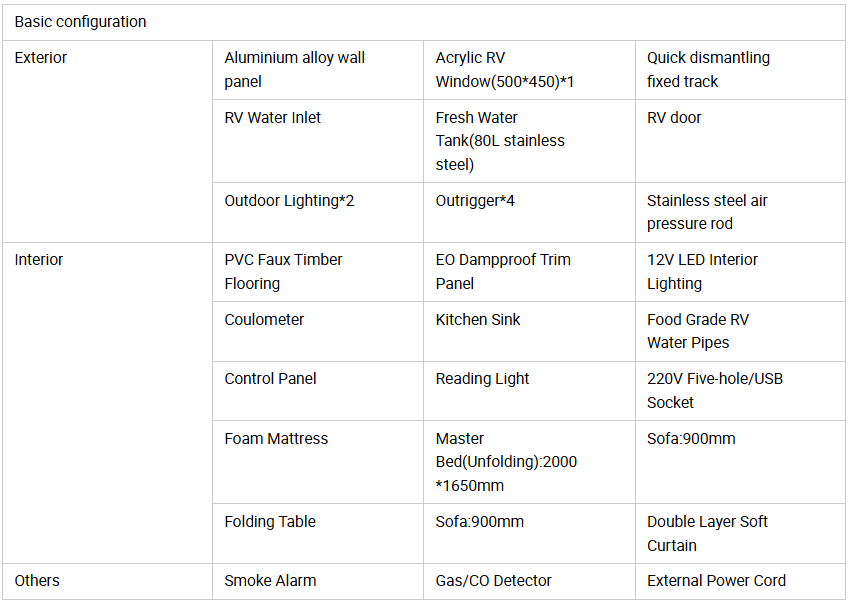This screenshot has width=849, height=603.
Task: Click the Fresh Water Tank cell
Action: (x=529, y=141)
